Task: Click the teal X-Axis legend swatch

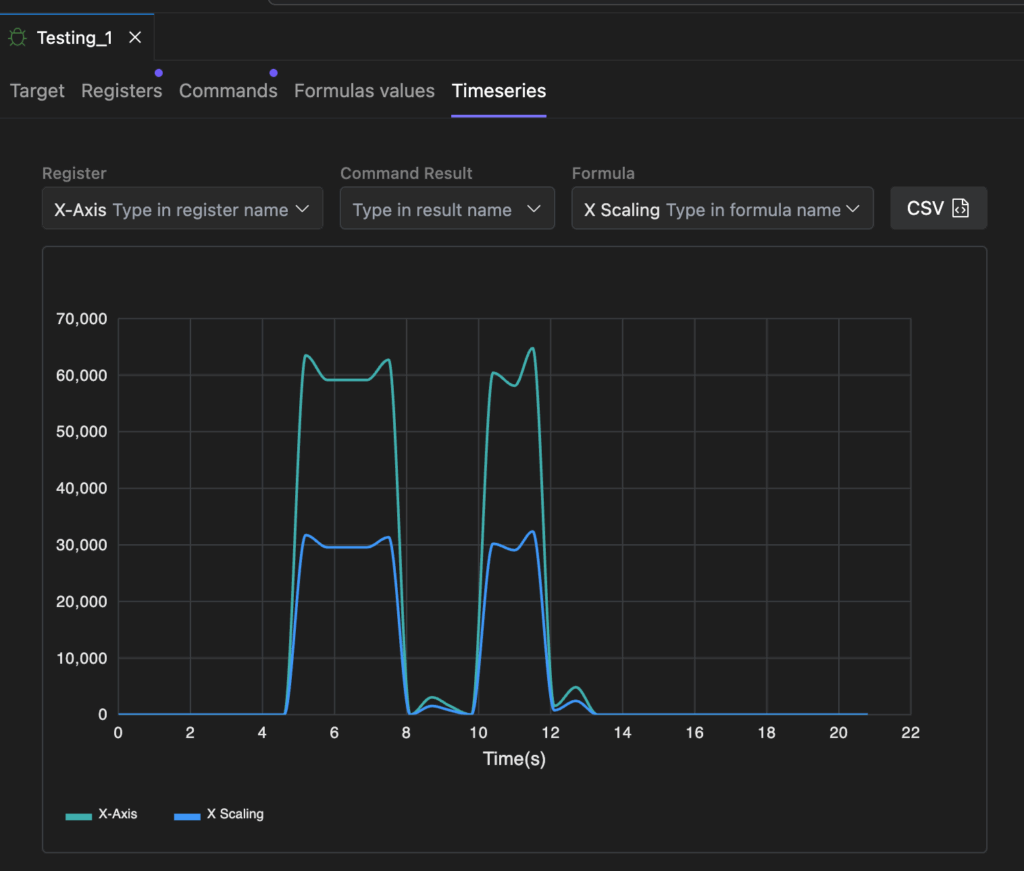Action: click(x=78, y=815)
